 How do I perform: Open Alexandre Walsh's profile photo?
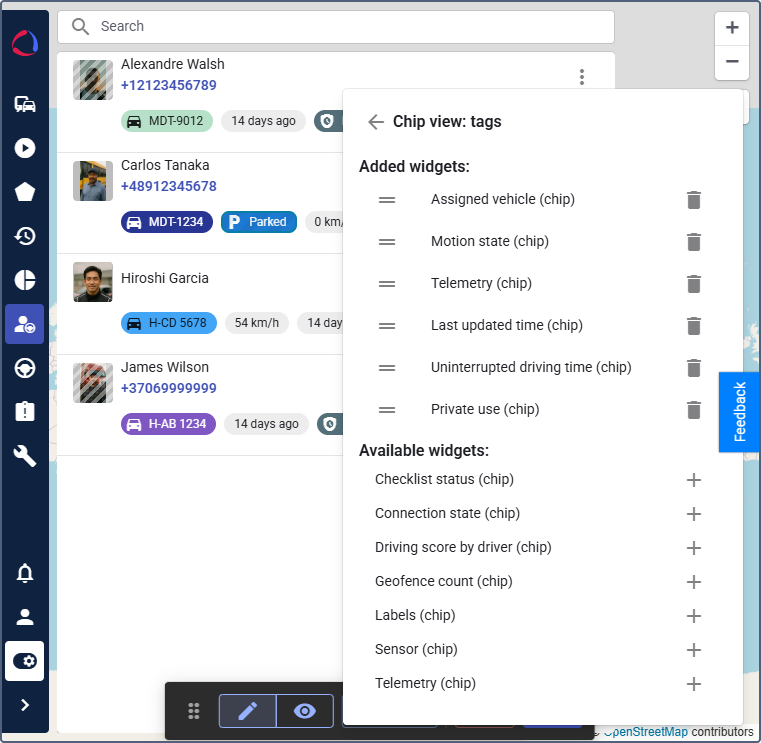tap(93, 80)
